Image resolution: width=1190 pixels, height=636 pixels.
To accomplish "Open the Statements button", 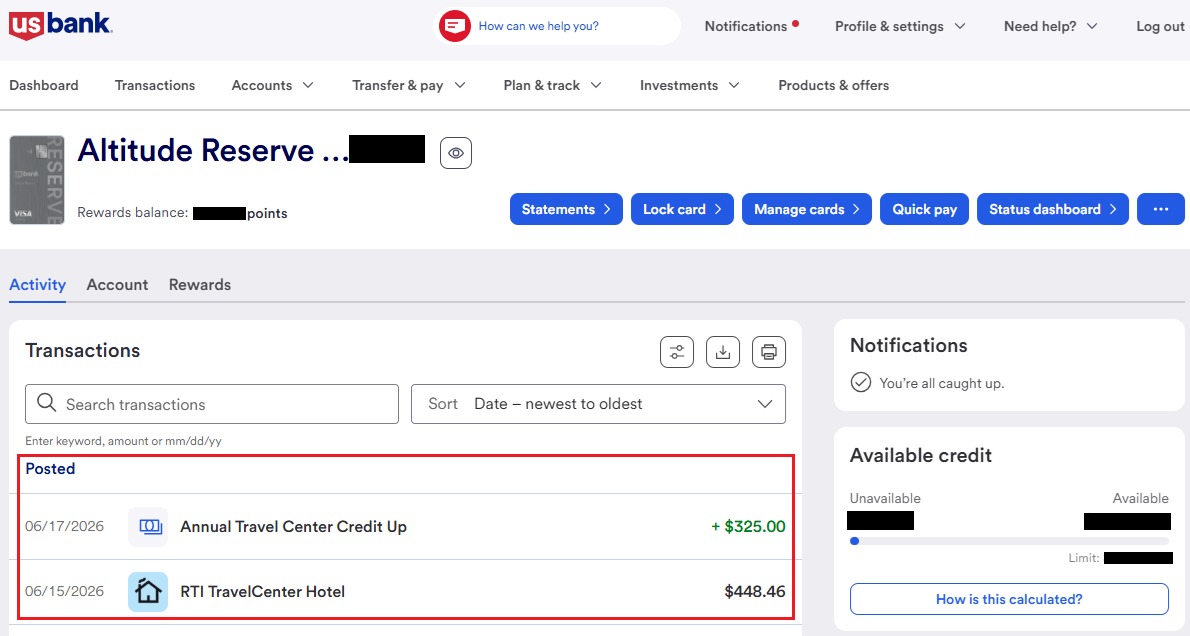I will coord(566,209).
